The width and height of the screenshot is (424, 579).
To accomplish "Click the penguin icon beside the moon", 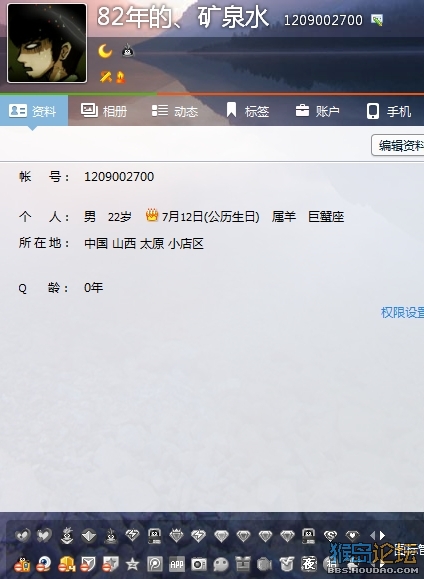I will pyautogui.click(x=128, y=51).
